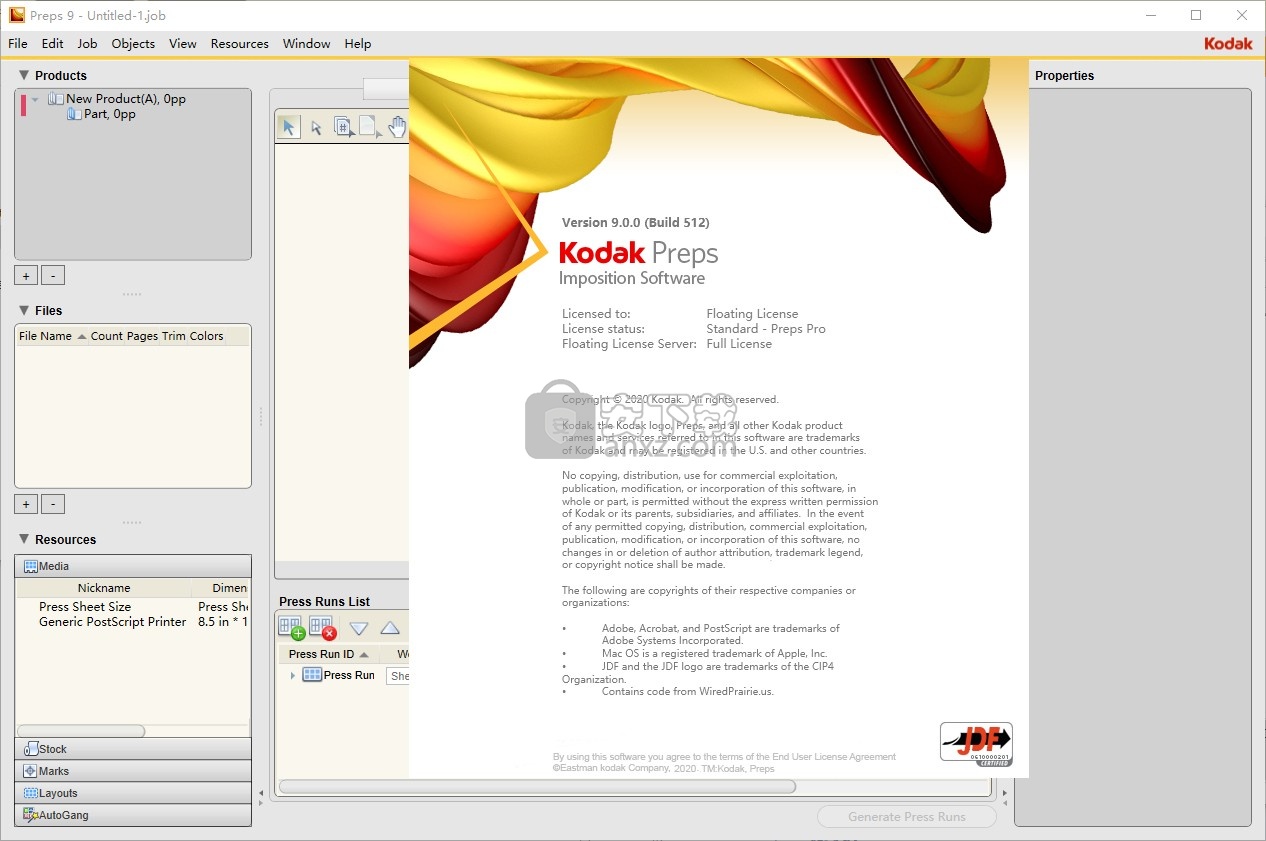Viewport: 1266px width, 841px height.
Task: Activate the hand pan tool
Action: [x=398, y=127]
